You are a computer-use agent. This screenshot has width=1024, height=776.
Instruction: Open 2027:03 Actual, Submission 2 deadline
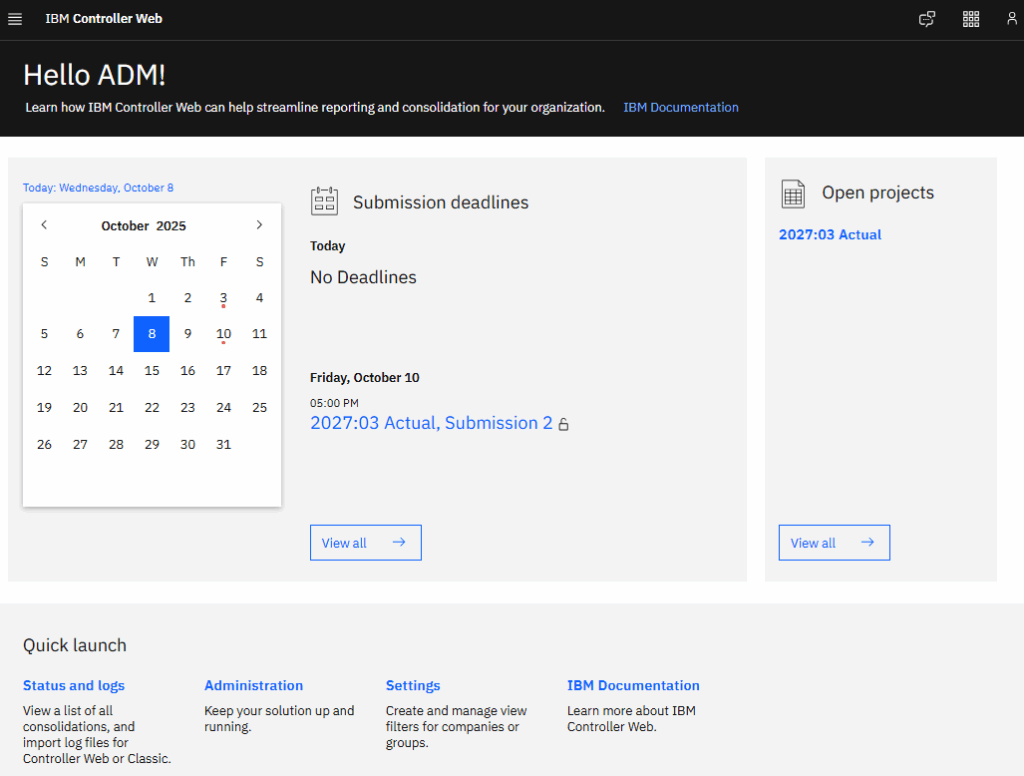coord(431,423)
